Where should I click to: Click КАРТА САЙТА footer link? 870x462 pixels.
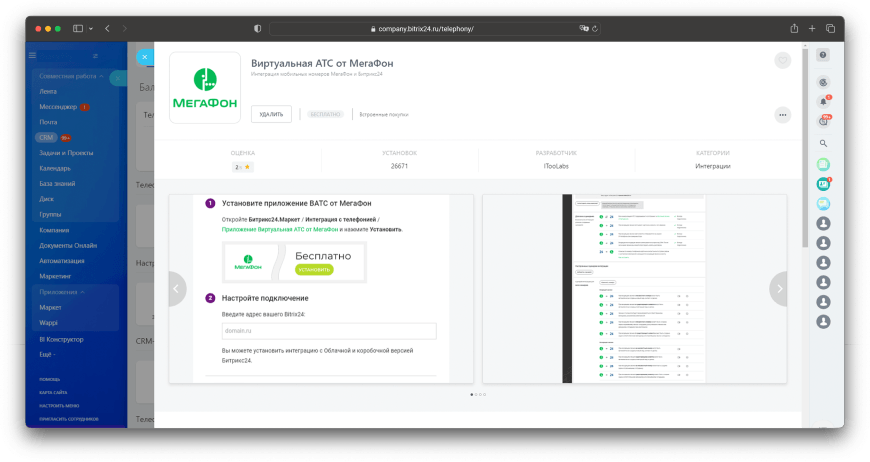pos(53,392)
